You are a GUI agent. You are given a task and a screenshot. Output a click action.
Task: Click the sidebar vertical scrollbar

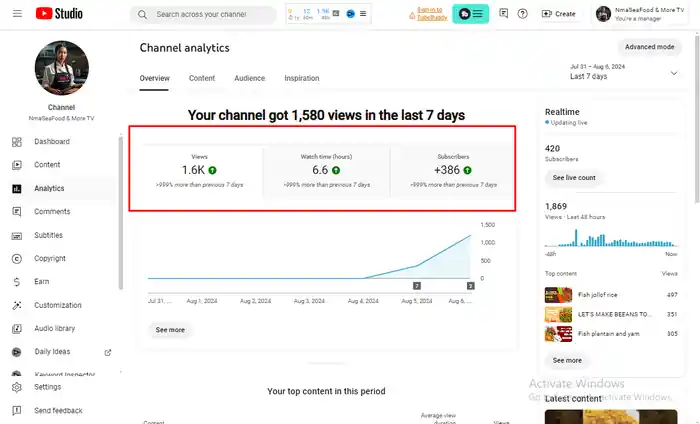[x=121, y=213]
